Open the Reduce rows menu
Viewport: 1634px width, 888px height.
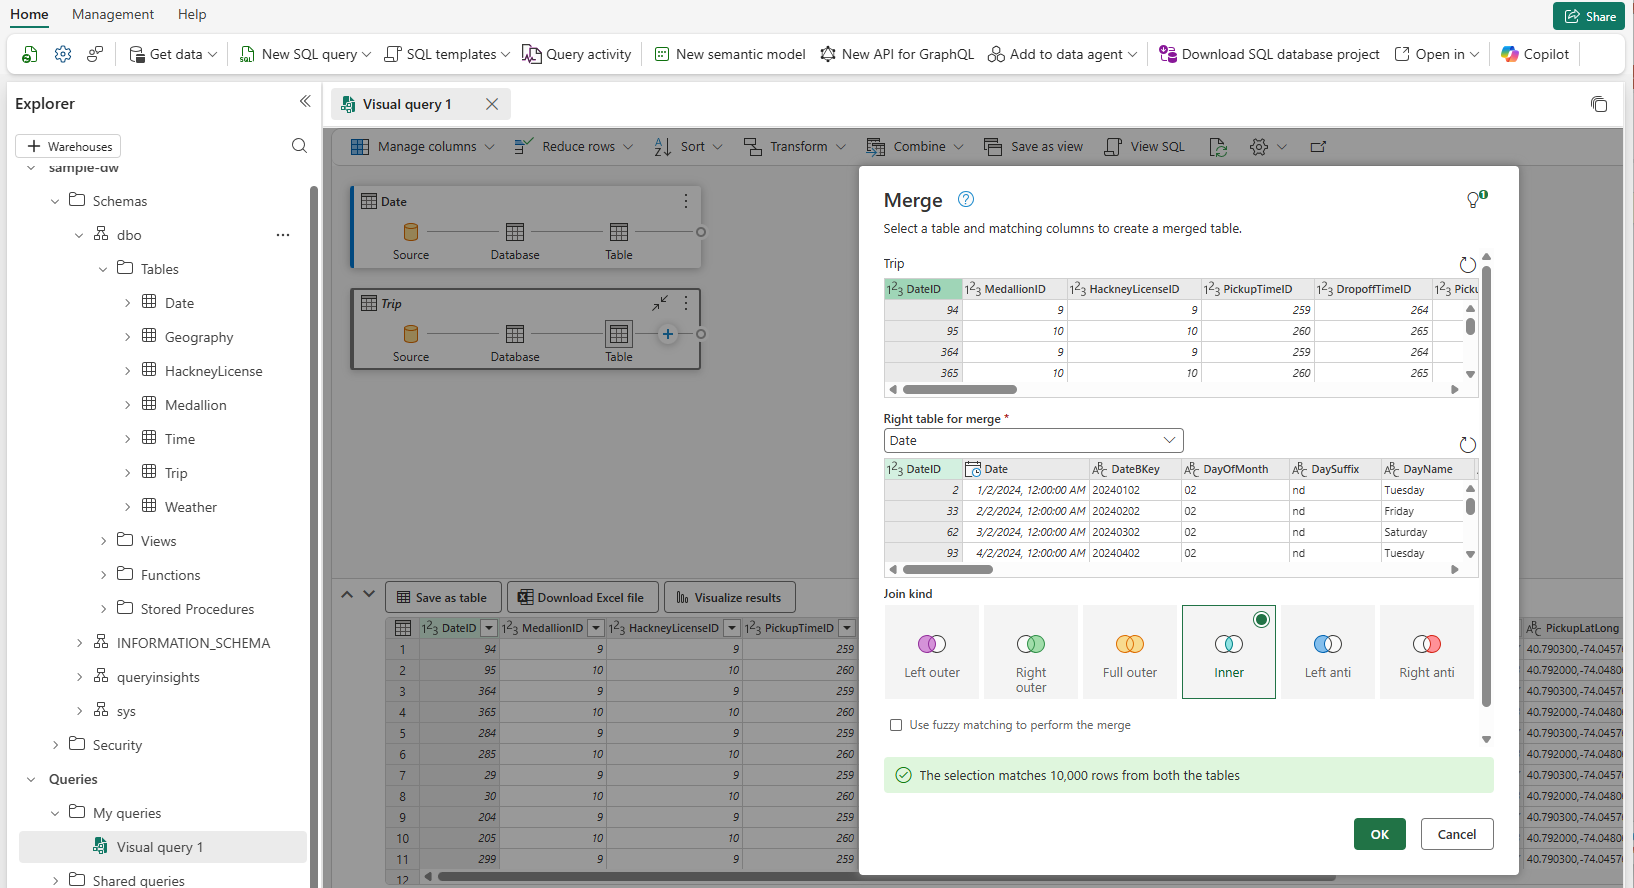click(x=574, y=146)
